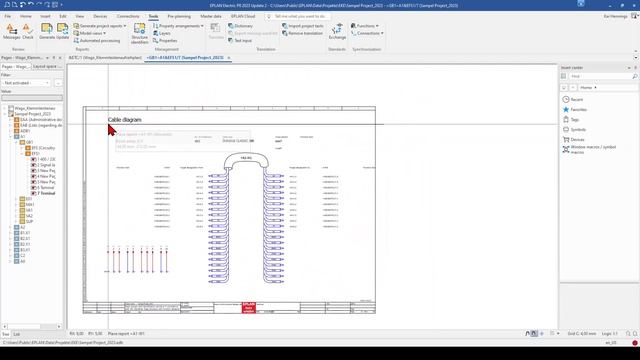Switch to the Master data ribbon tab
The width and height of the screenshot is (640, 360).
click(x=211, y=16)
